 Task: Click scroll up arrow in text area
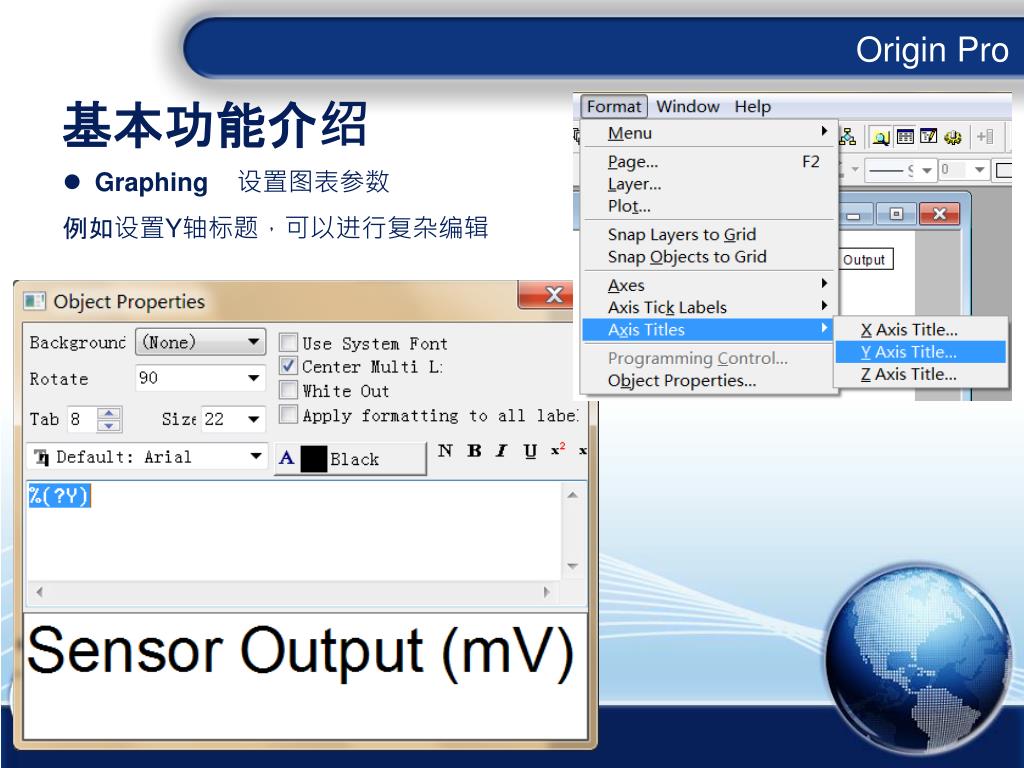(x=573, y=495)
